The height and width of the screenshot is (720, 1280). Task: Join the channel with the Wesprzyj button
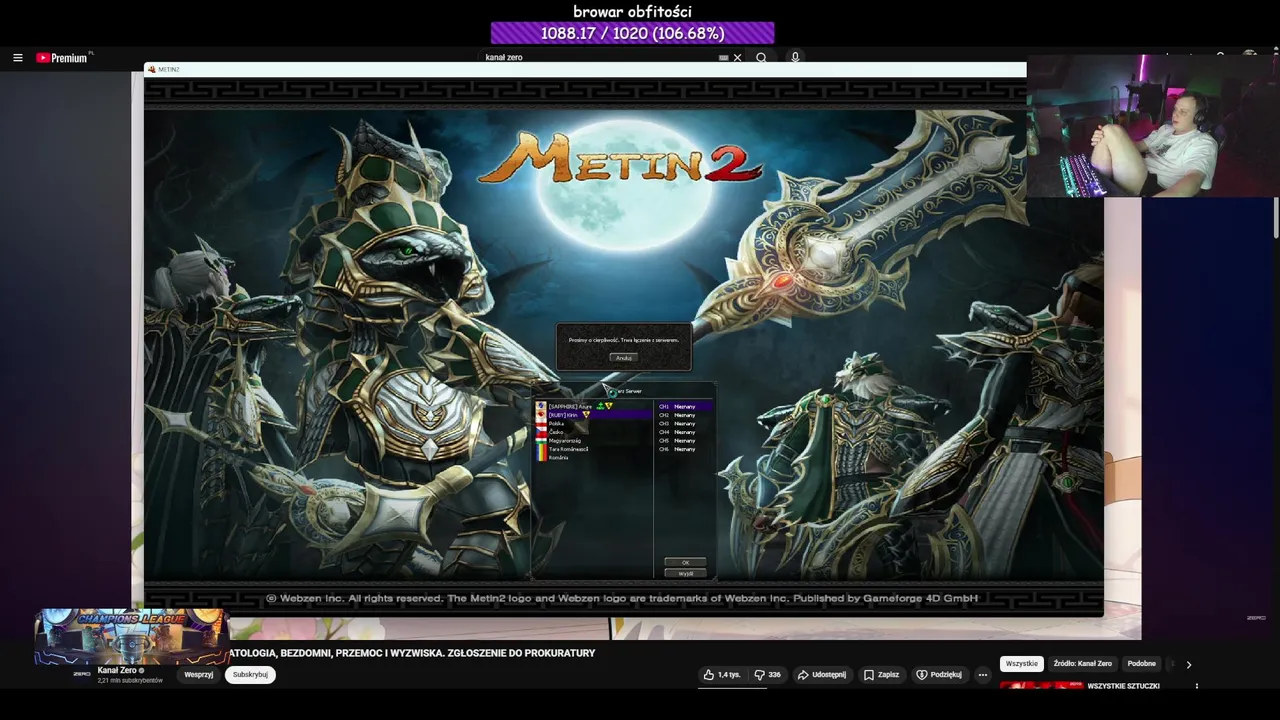coord(198,675)
